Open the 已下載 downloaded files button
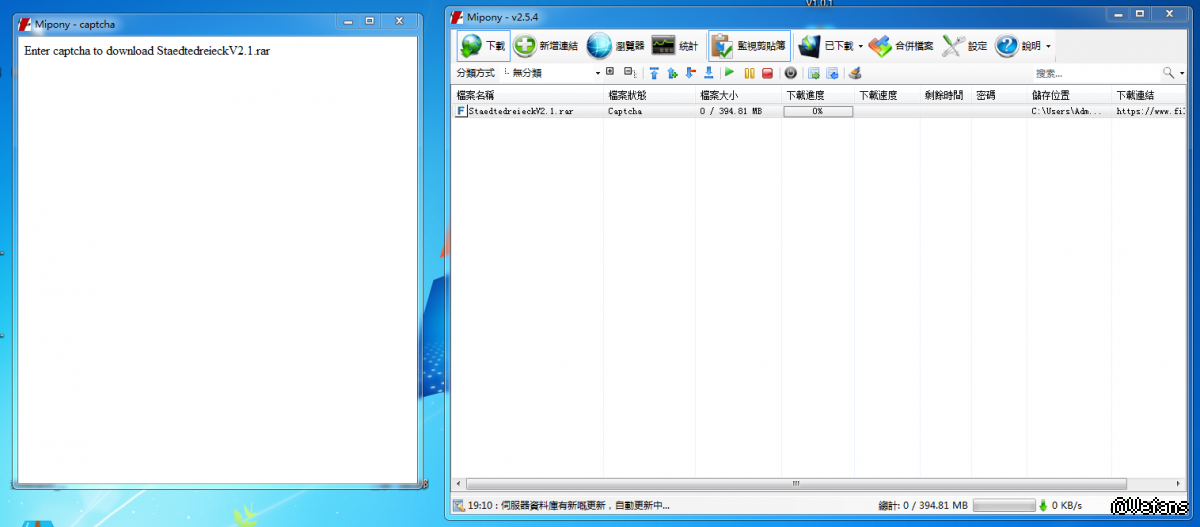 click(825, 46)
